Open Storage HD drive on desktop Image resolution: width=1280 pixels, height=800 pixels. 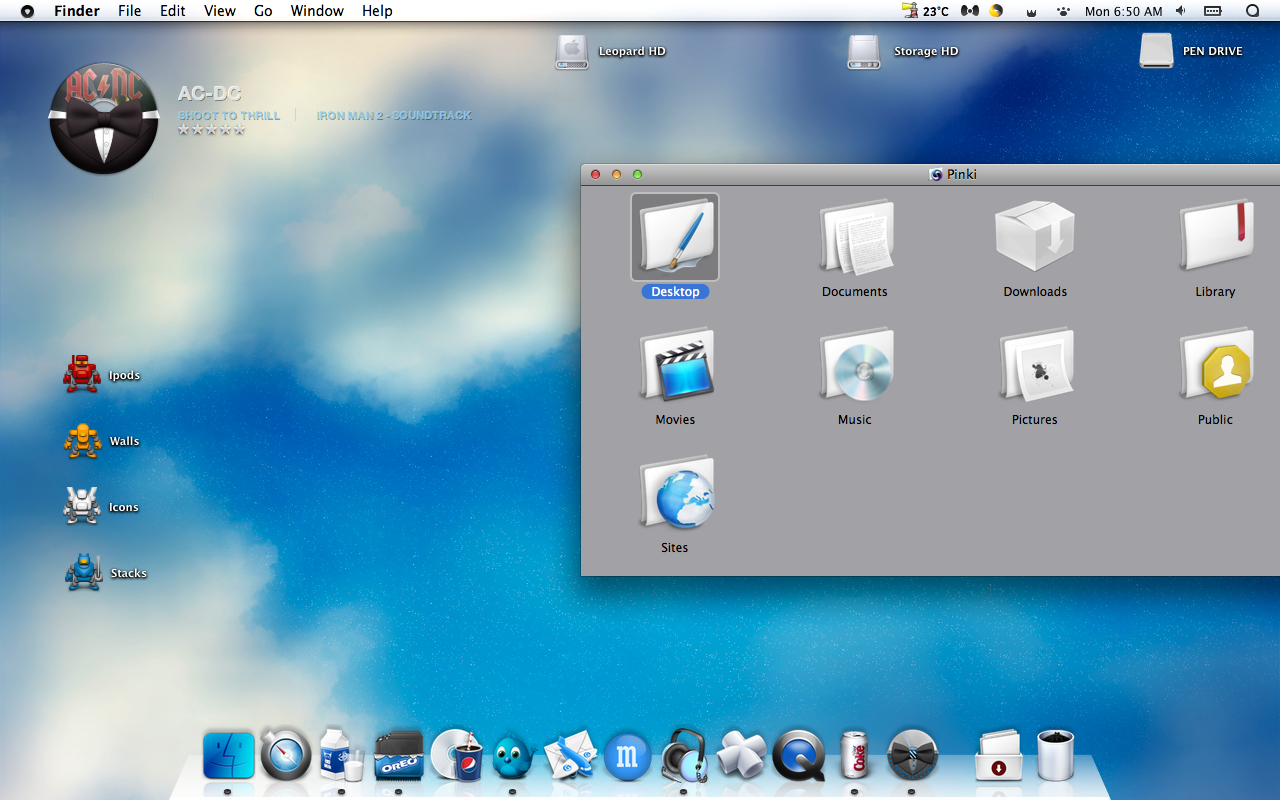pos(864,51)
